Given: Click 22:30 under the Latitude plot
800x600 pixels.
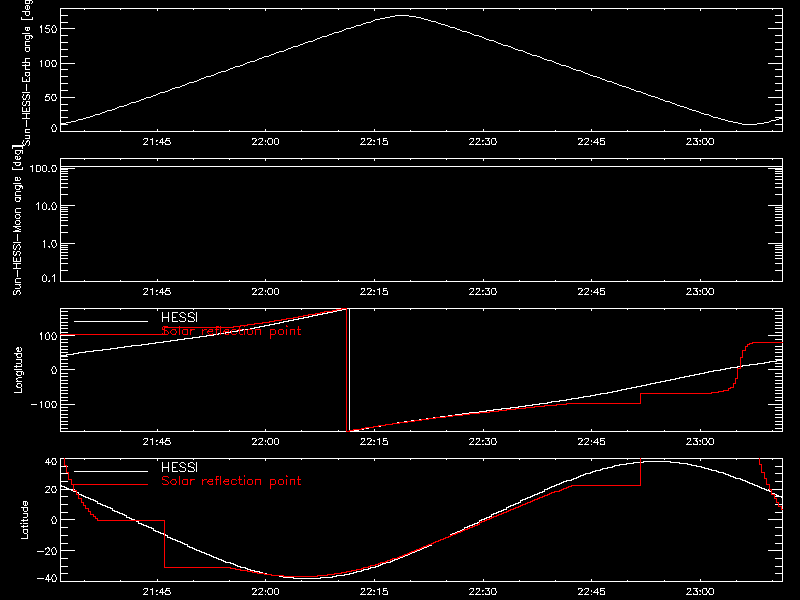Looking at the screenshot, I should point(483,592).
